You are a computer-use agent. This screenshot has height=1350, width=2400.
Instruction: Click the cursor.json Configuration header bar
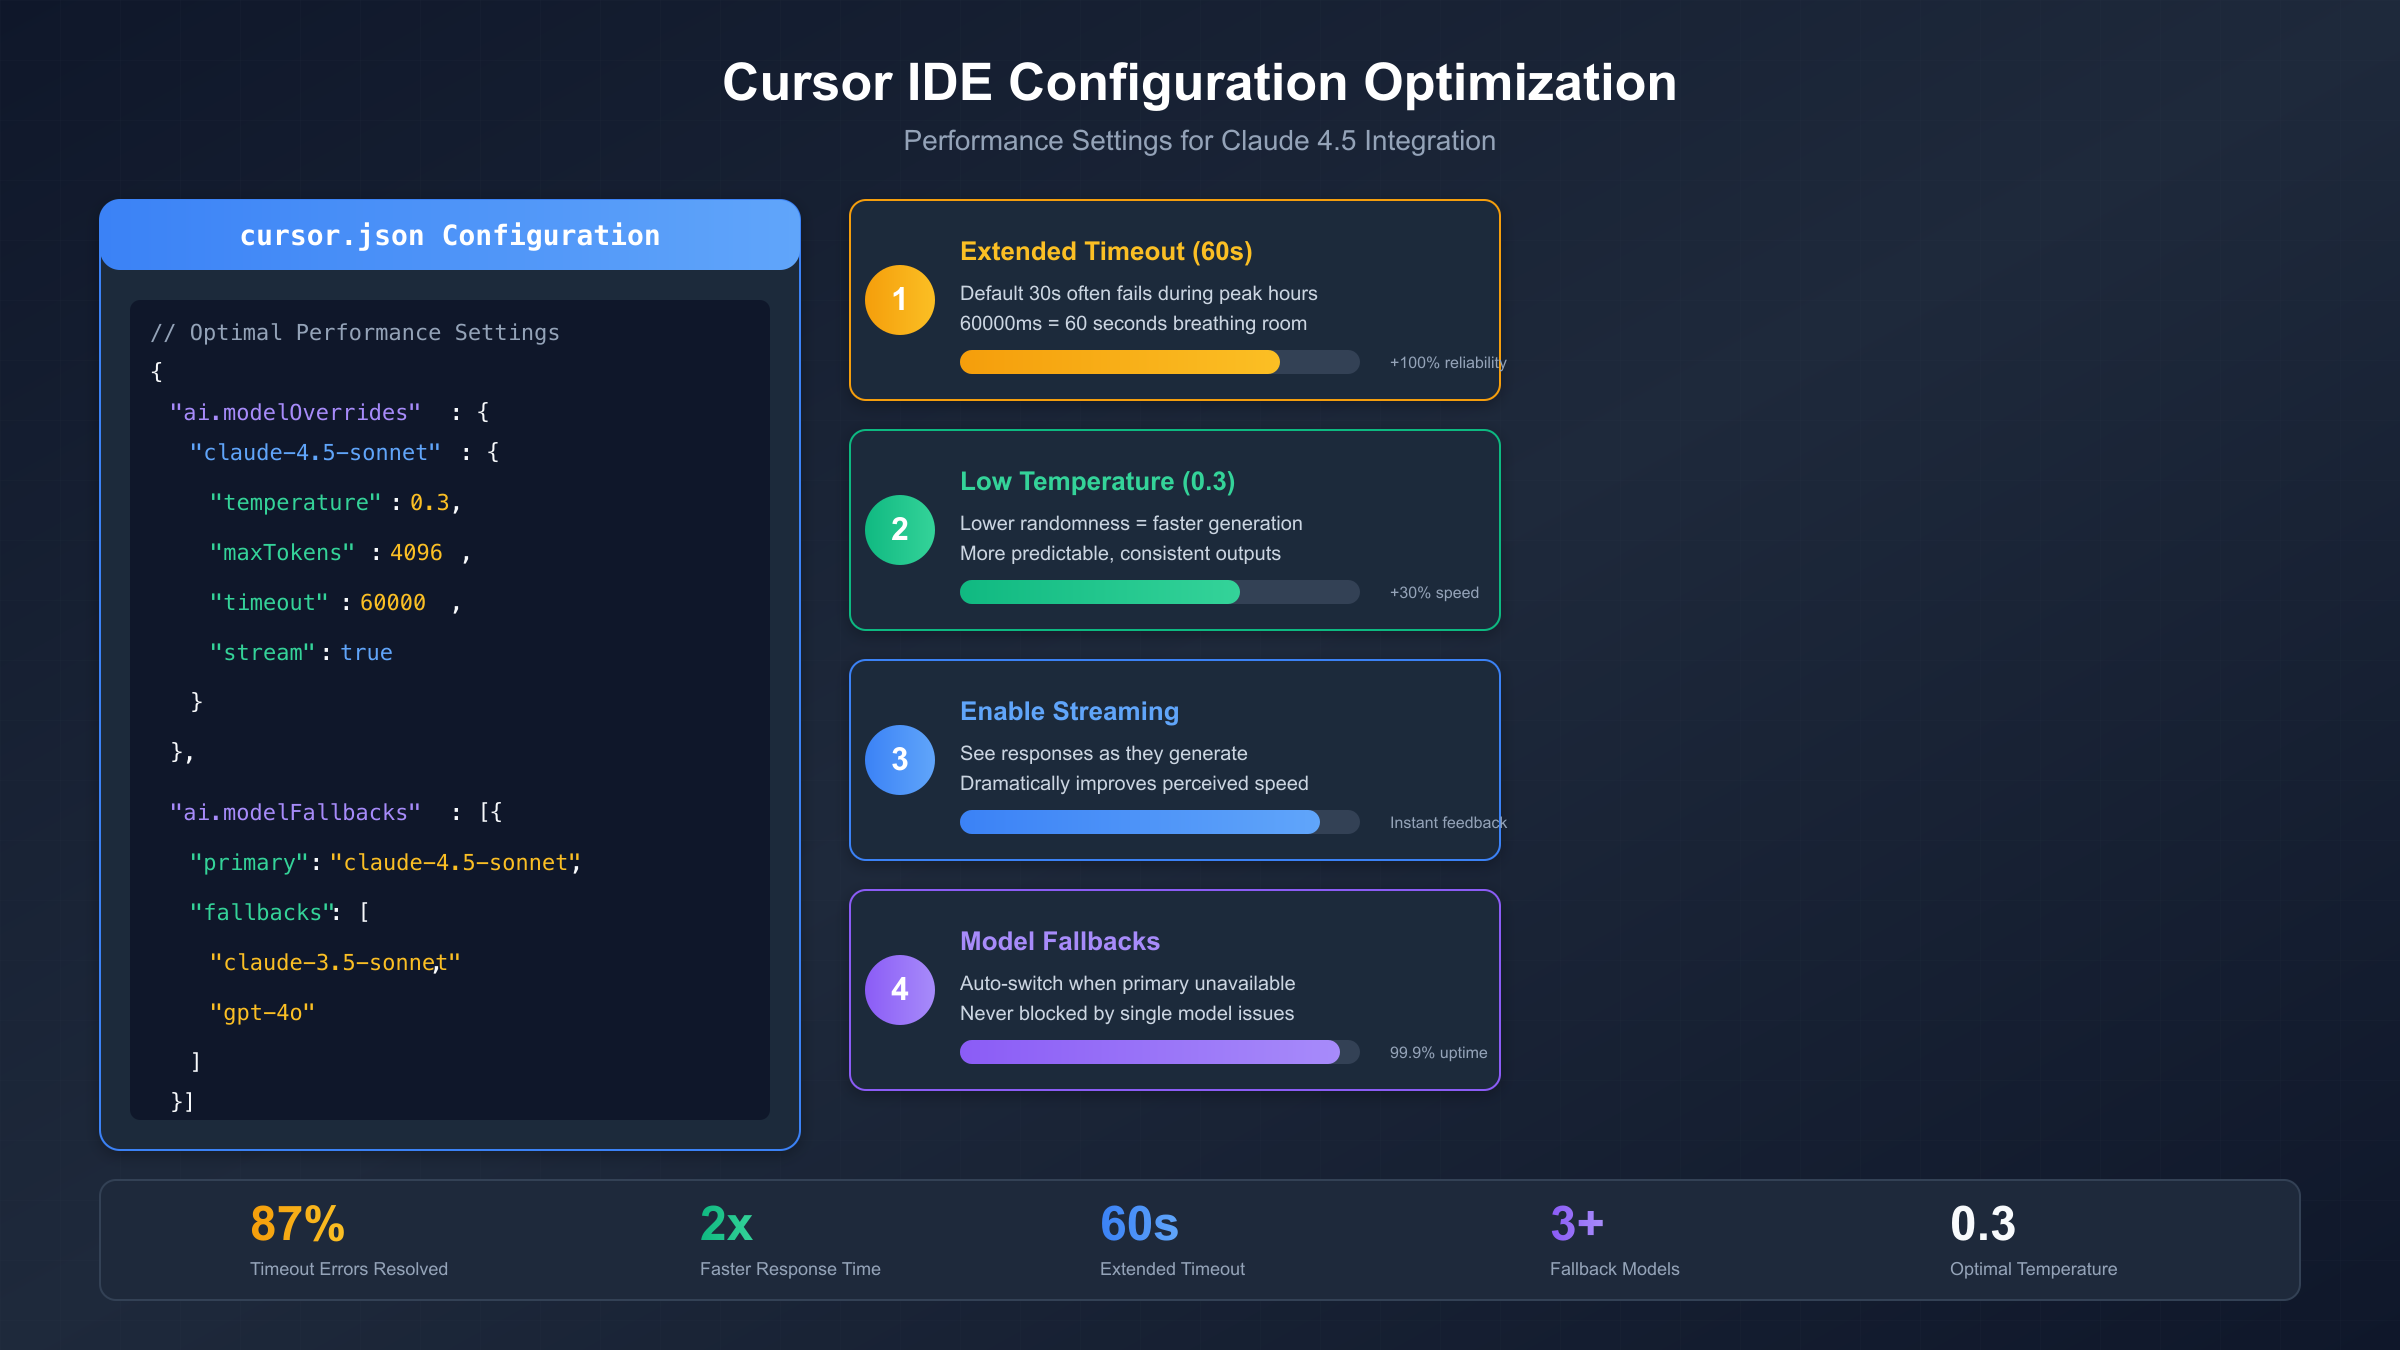pos(449,234)
